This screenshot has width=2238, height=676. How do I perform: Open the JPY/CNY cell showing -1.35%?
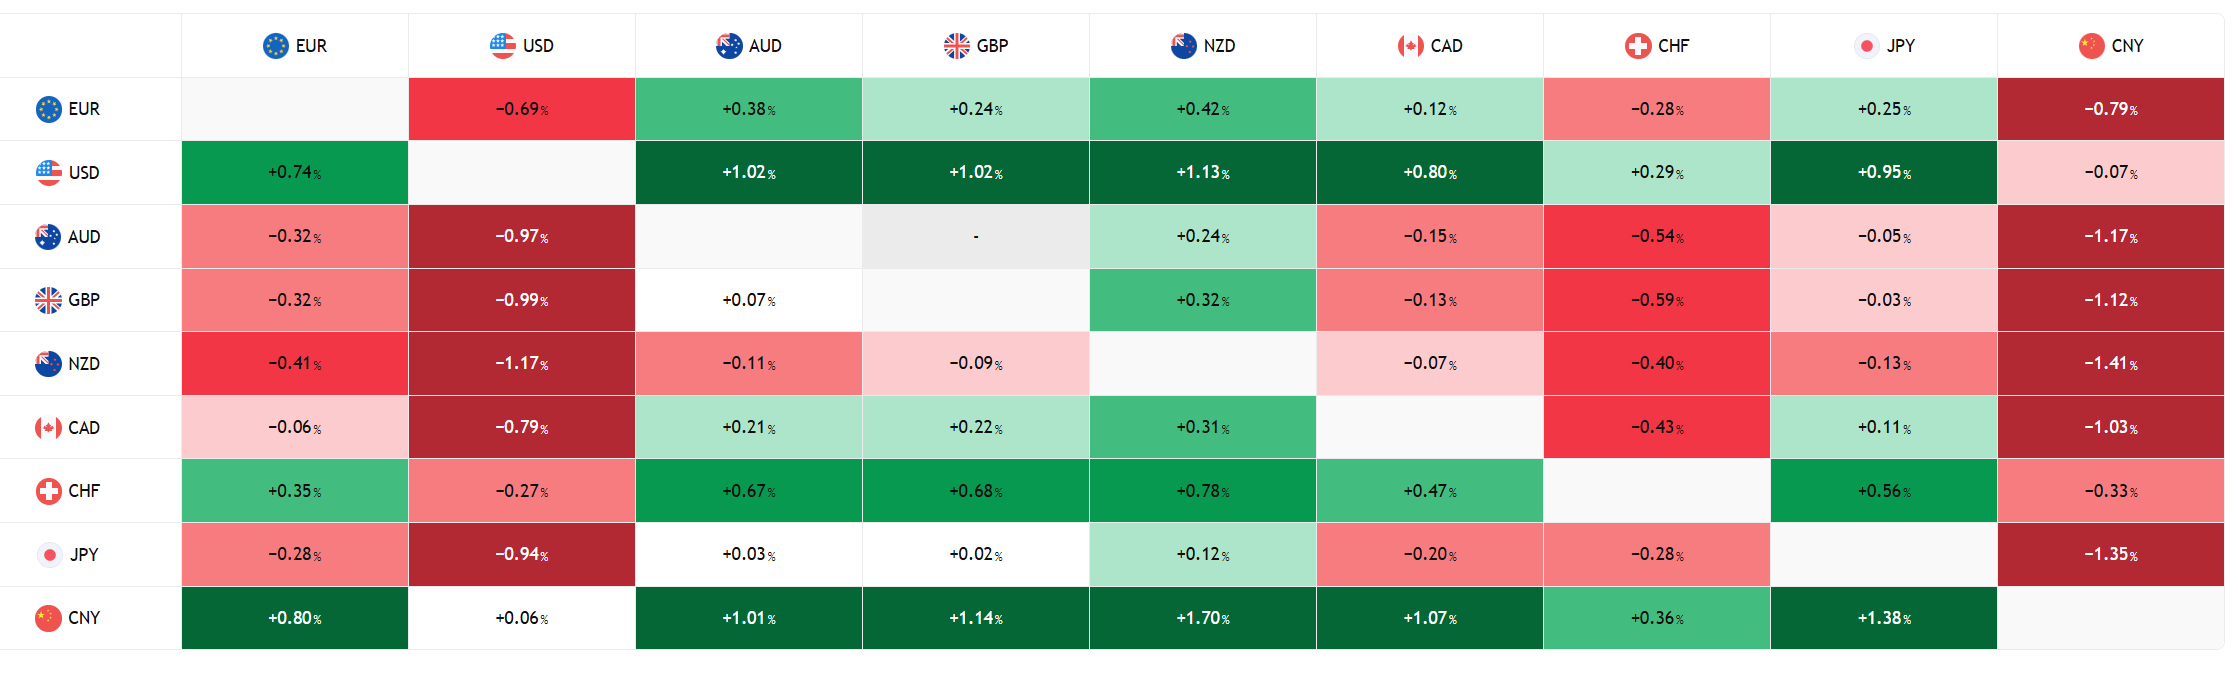click(x=2111, y=555)
